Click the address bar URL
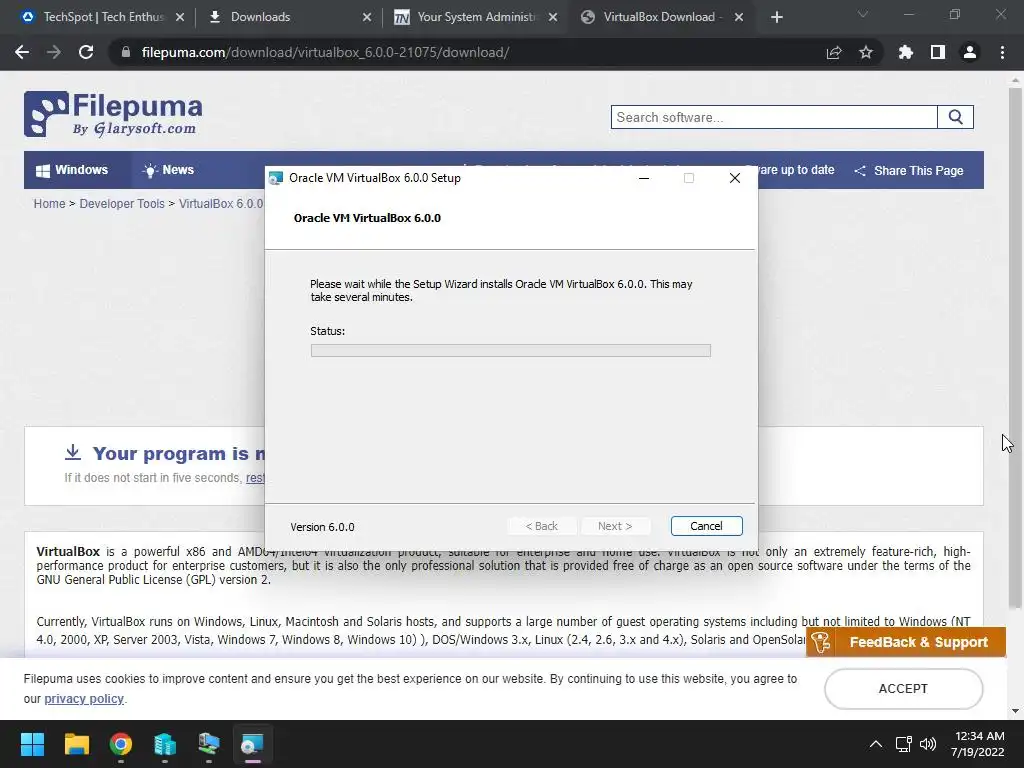1024x768 pixels. 325,52
